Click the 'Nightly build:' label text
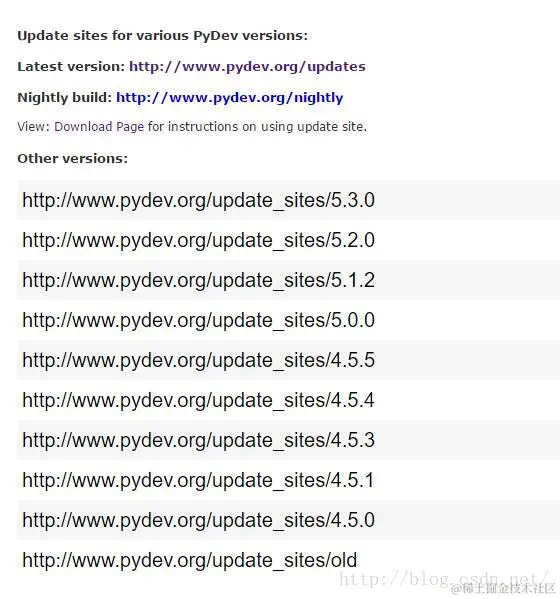Image resolution: width=560 pixels, height=599 pixels. [x=65, y=98]
